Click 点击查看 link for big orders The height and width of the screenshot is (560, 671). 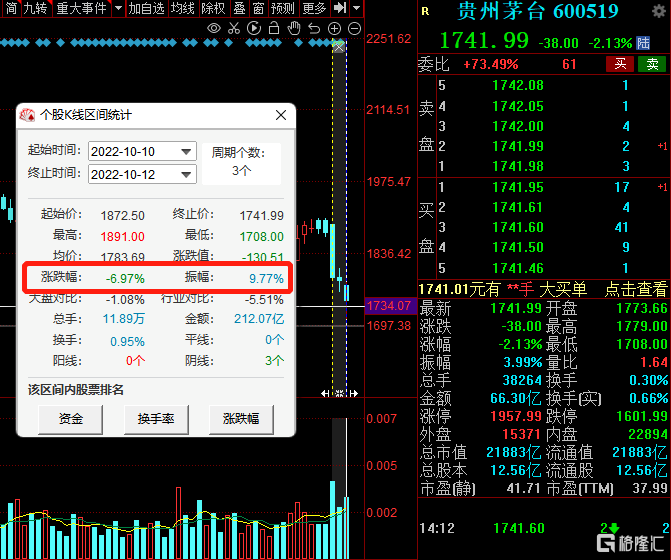[x=636, y=290]
